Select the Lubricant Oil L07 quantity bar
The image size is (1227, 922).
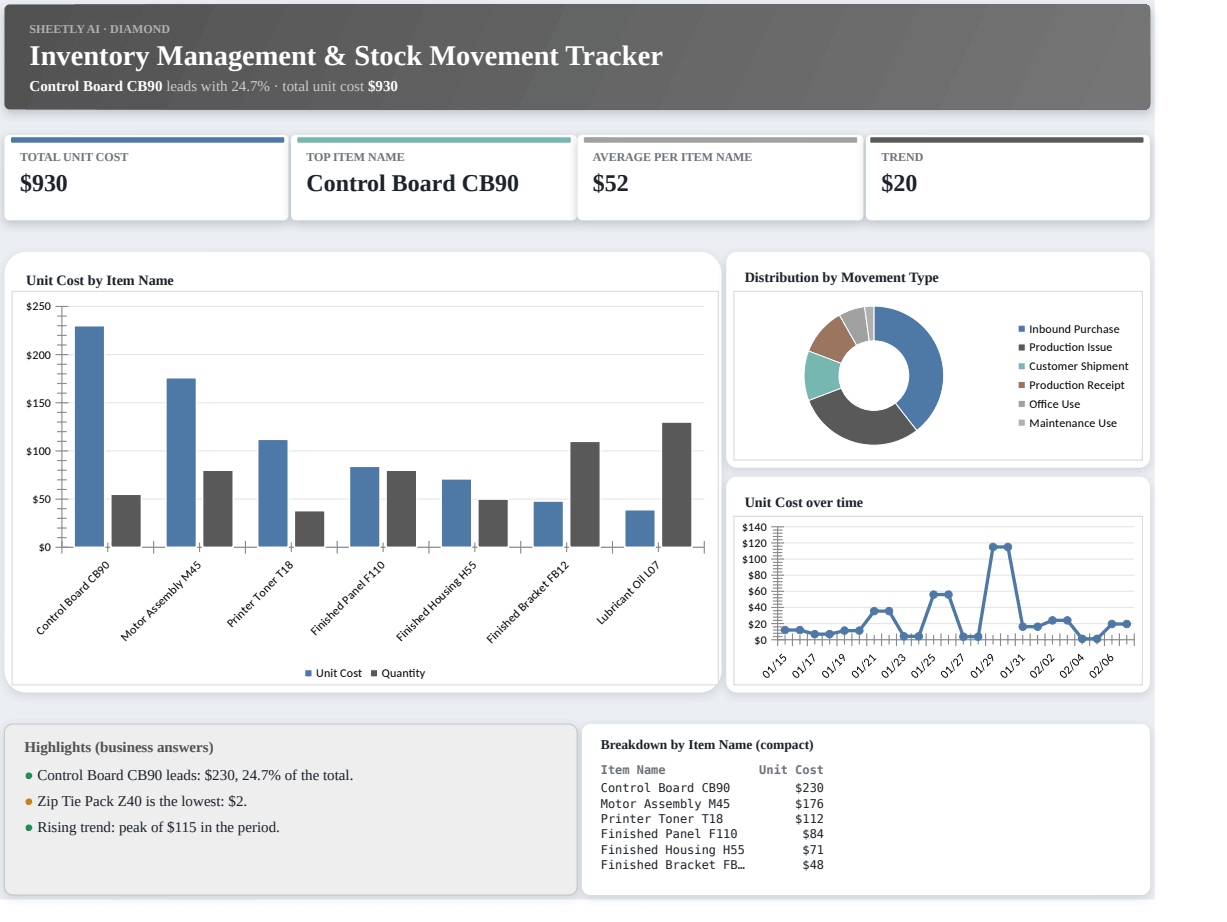676,485
